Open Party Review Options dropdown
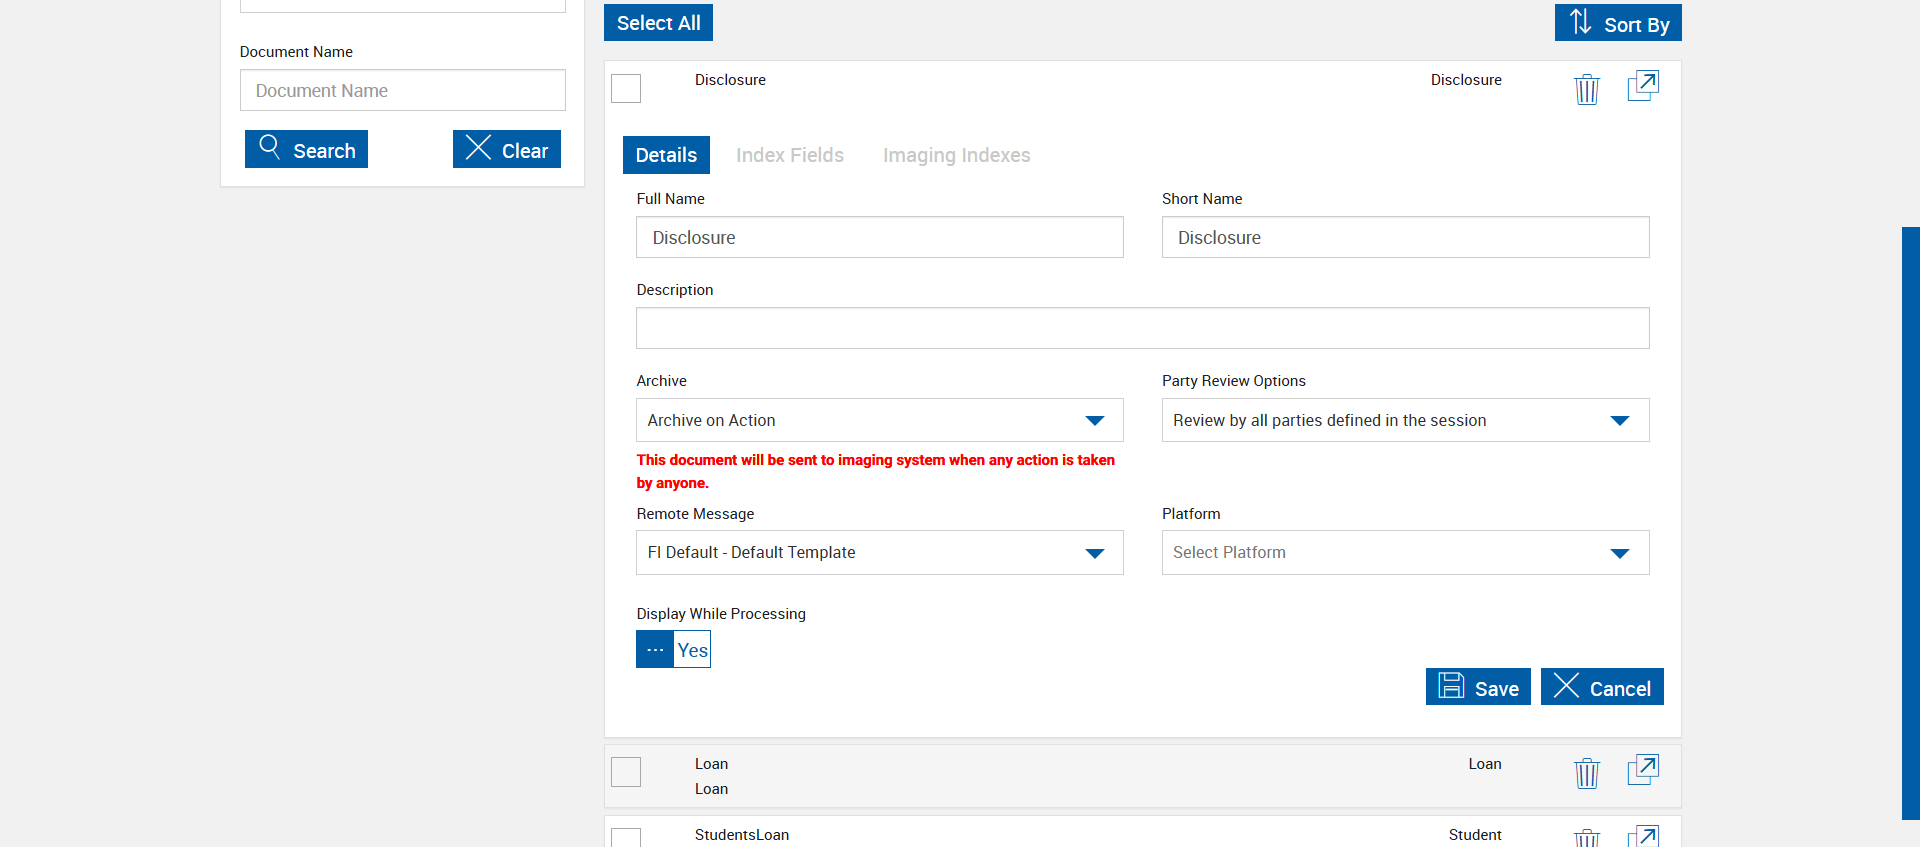The width and height of the screenshot is (1920, 847). (x=1405, y=420)
